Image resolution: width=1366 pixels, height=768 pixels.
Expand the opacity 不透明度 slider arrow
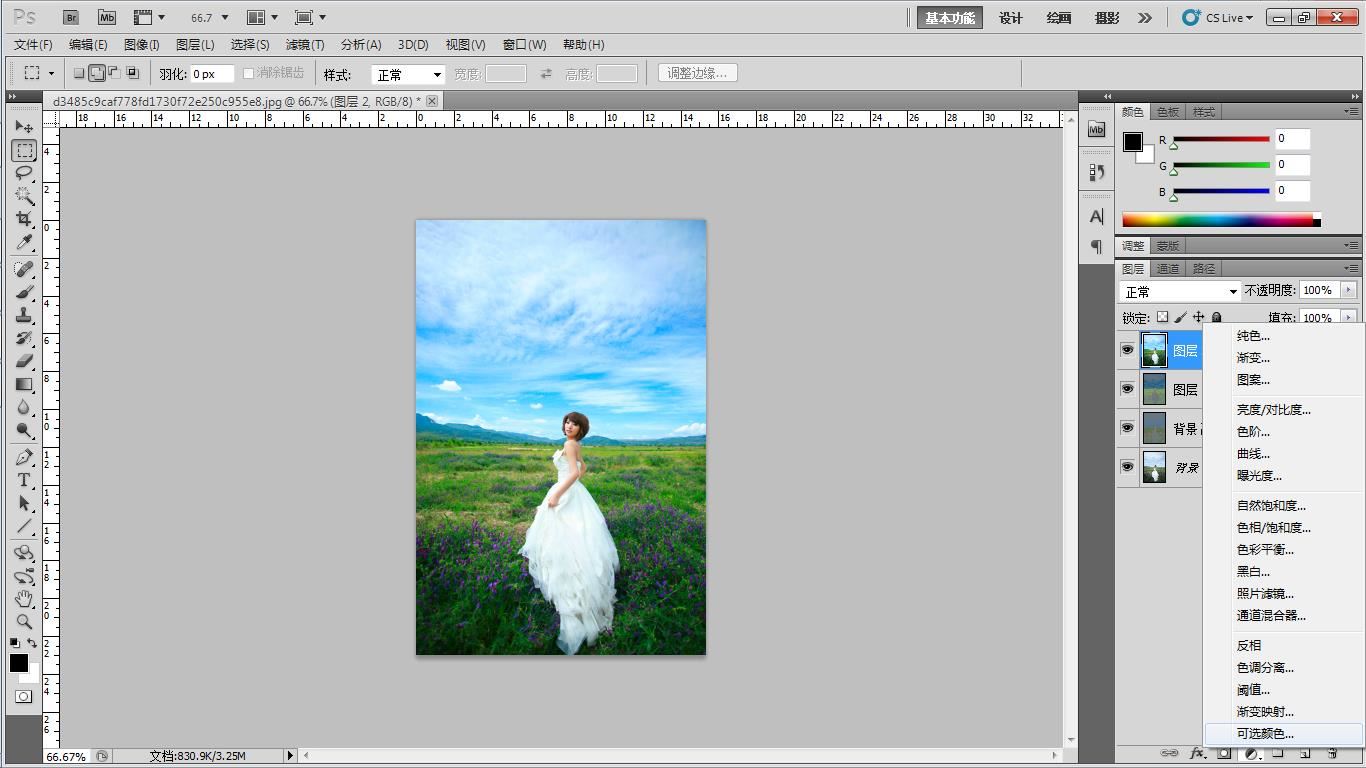[x=1348, y=290]
